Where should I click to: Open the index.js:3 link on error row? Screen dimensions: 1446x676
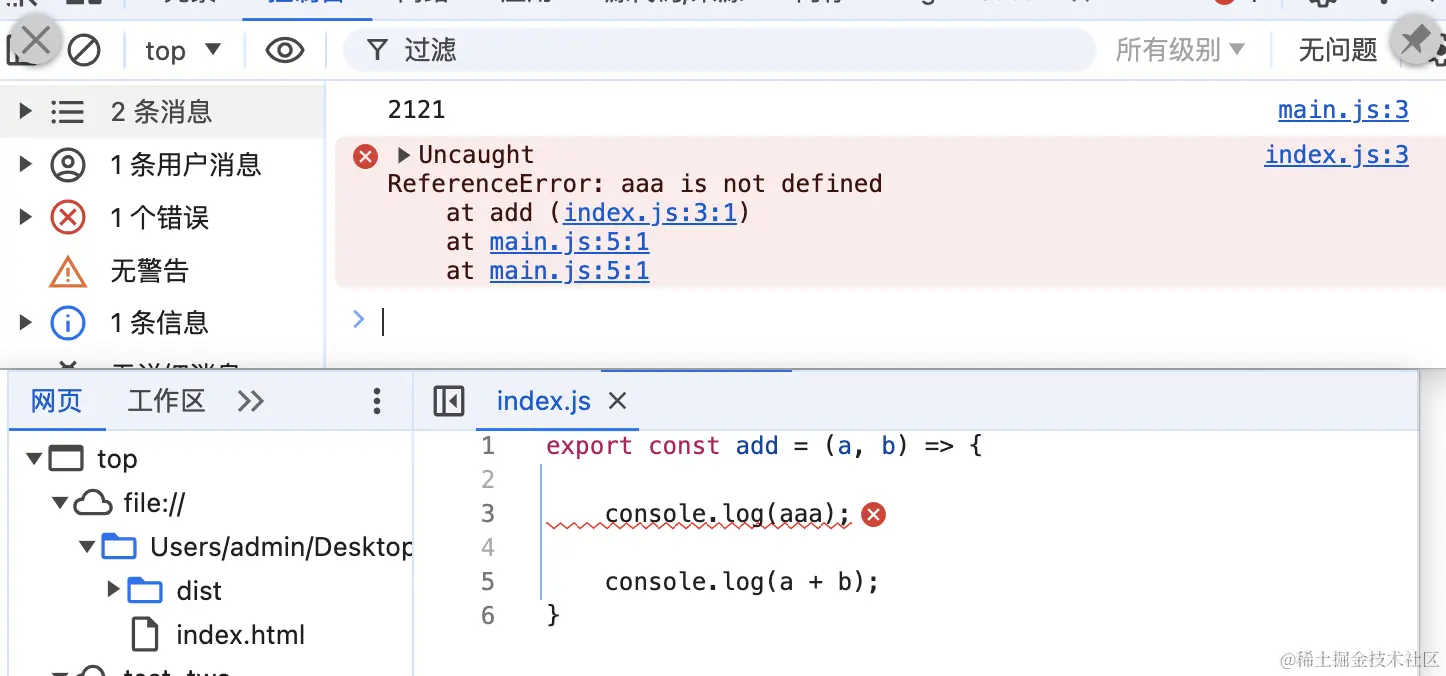click(x=1336, y=155)
